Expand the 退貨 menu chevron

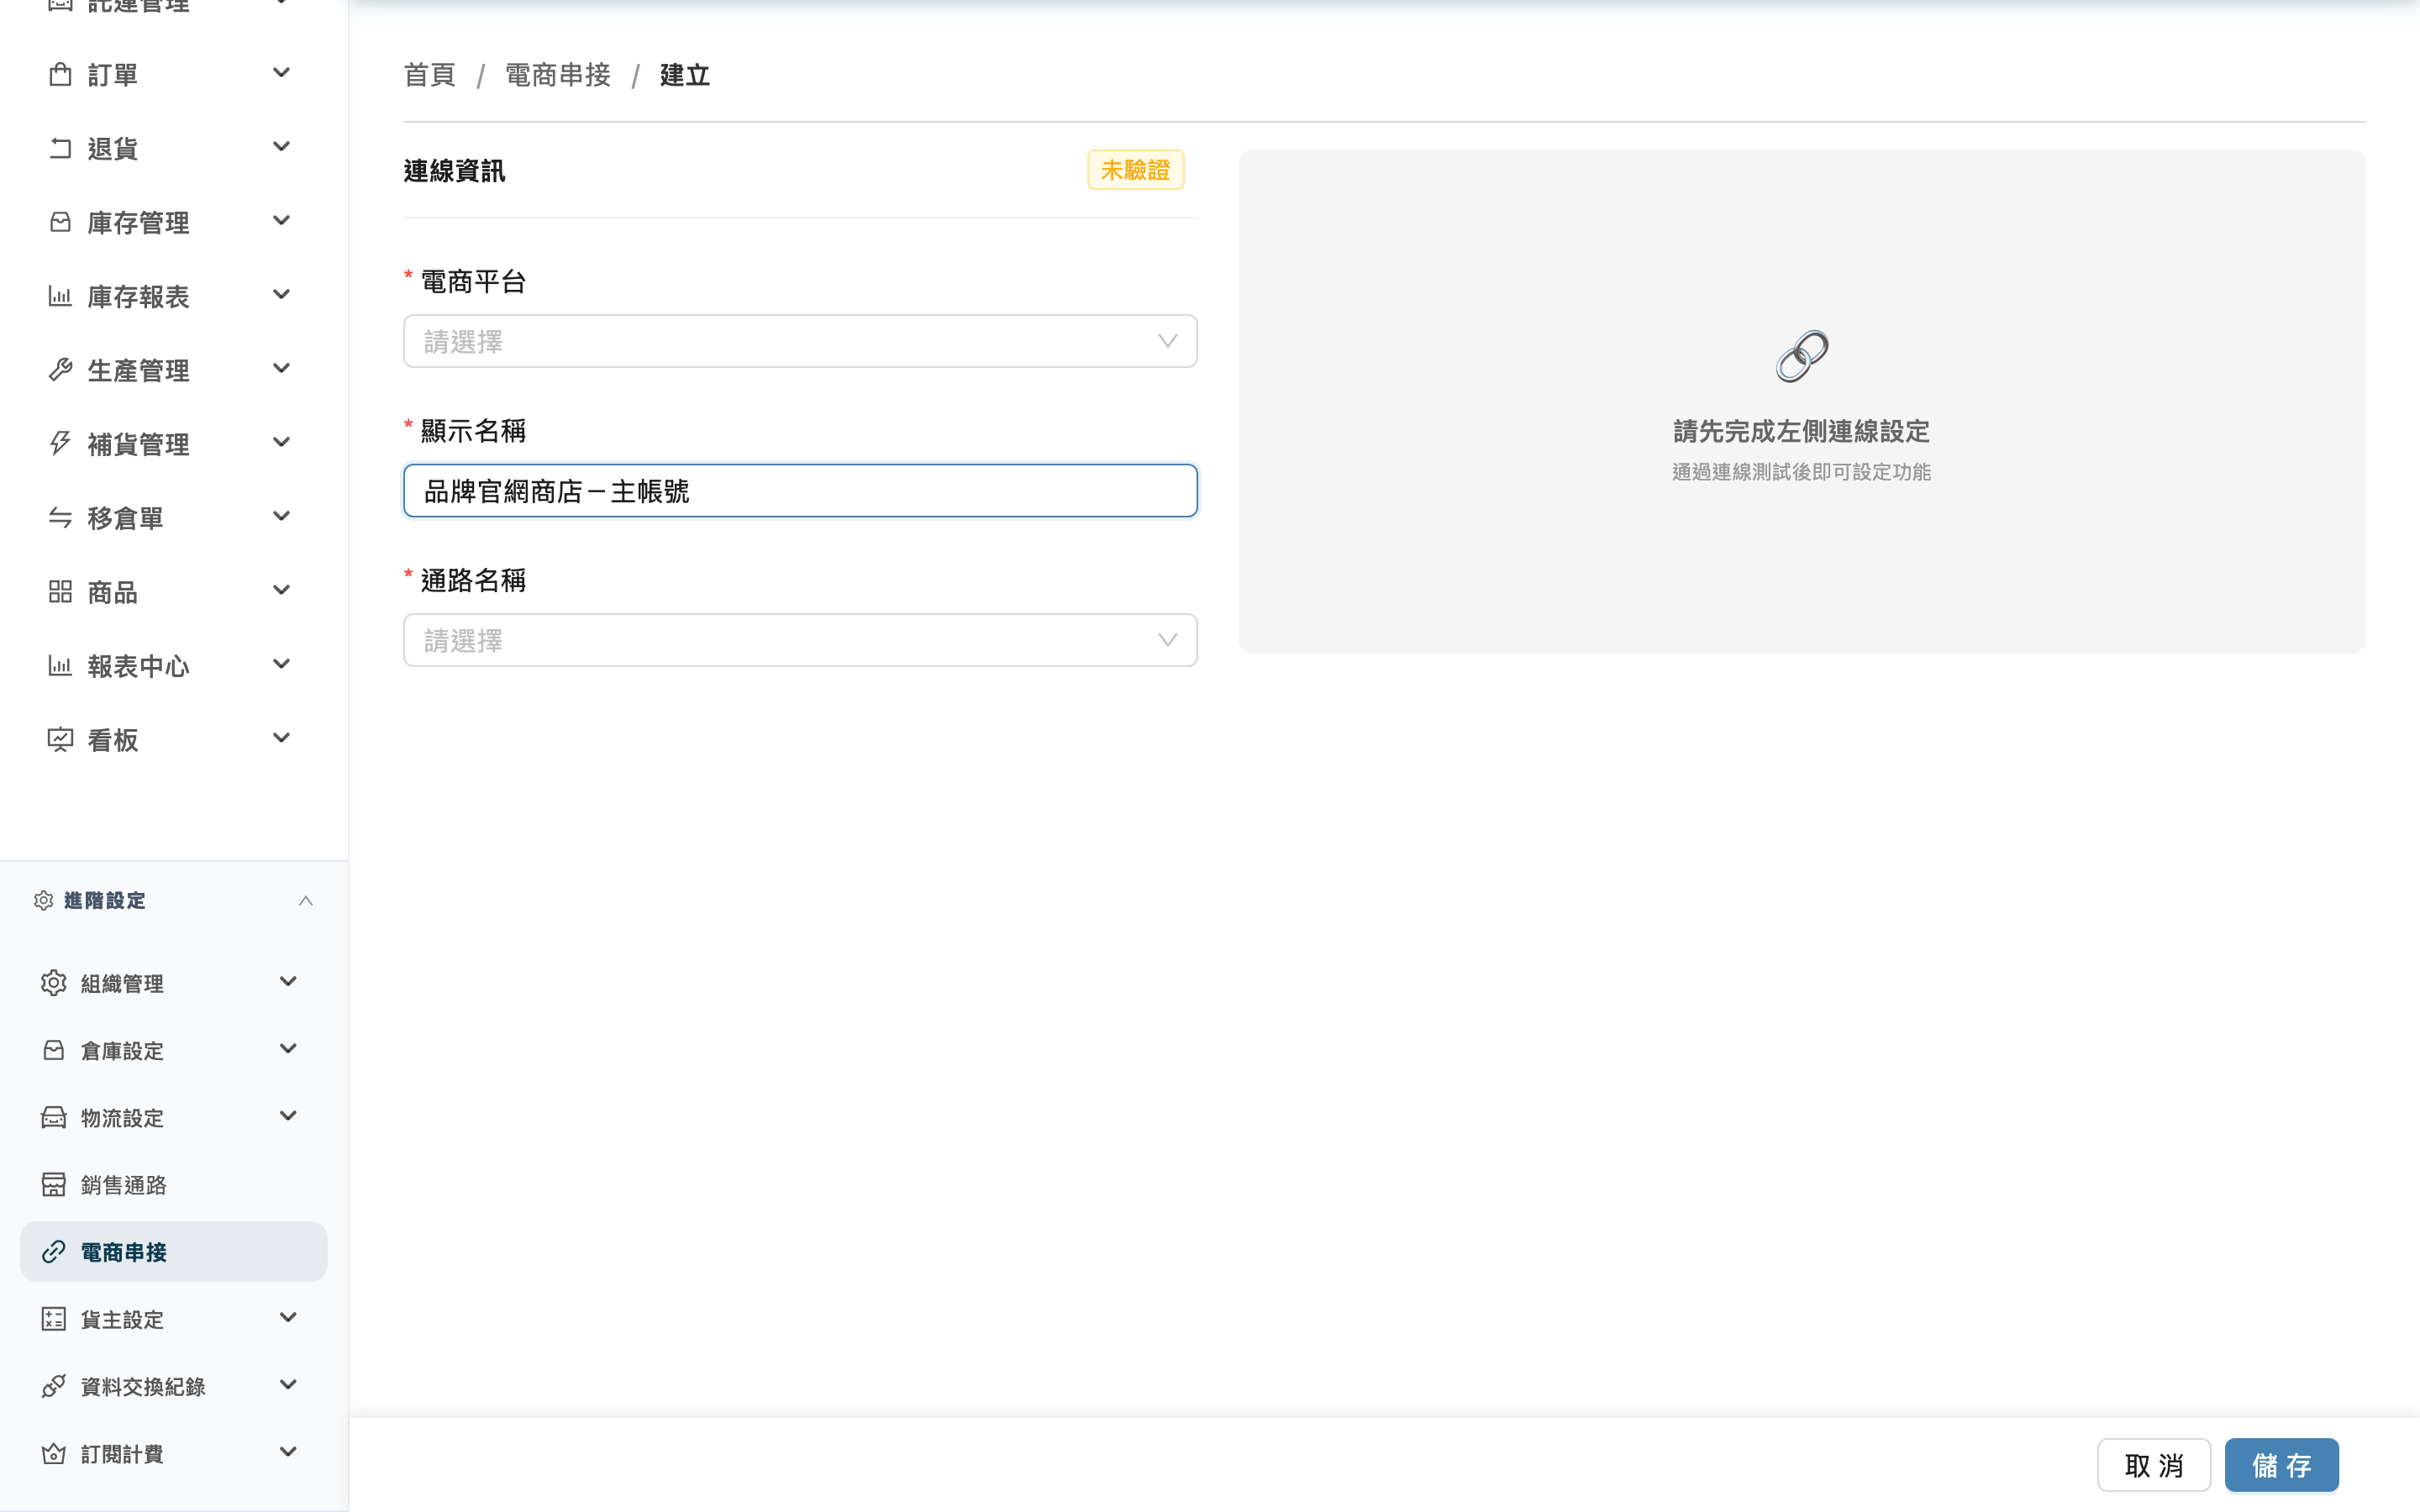282,147
